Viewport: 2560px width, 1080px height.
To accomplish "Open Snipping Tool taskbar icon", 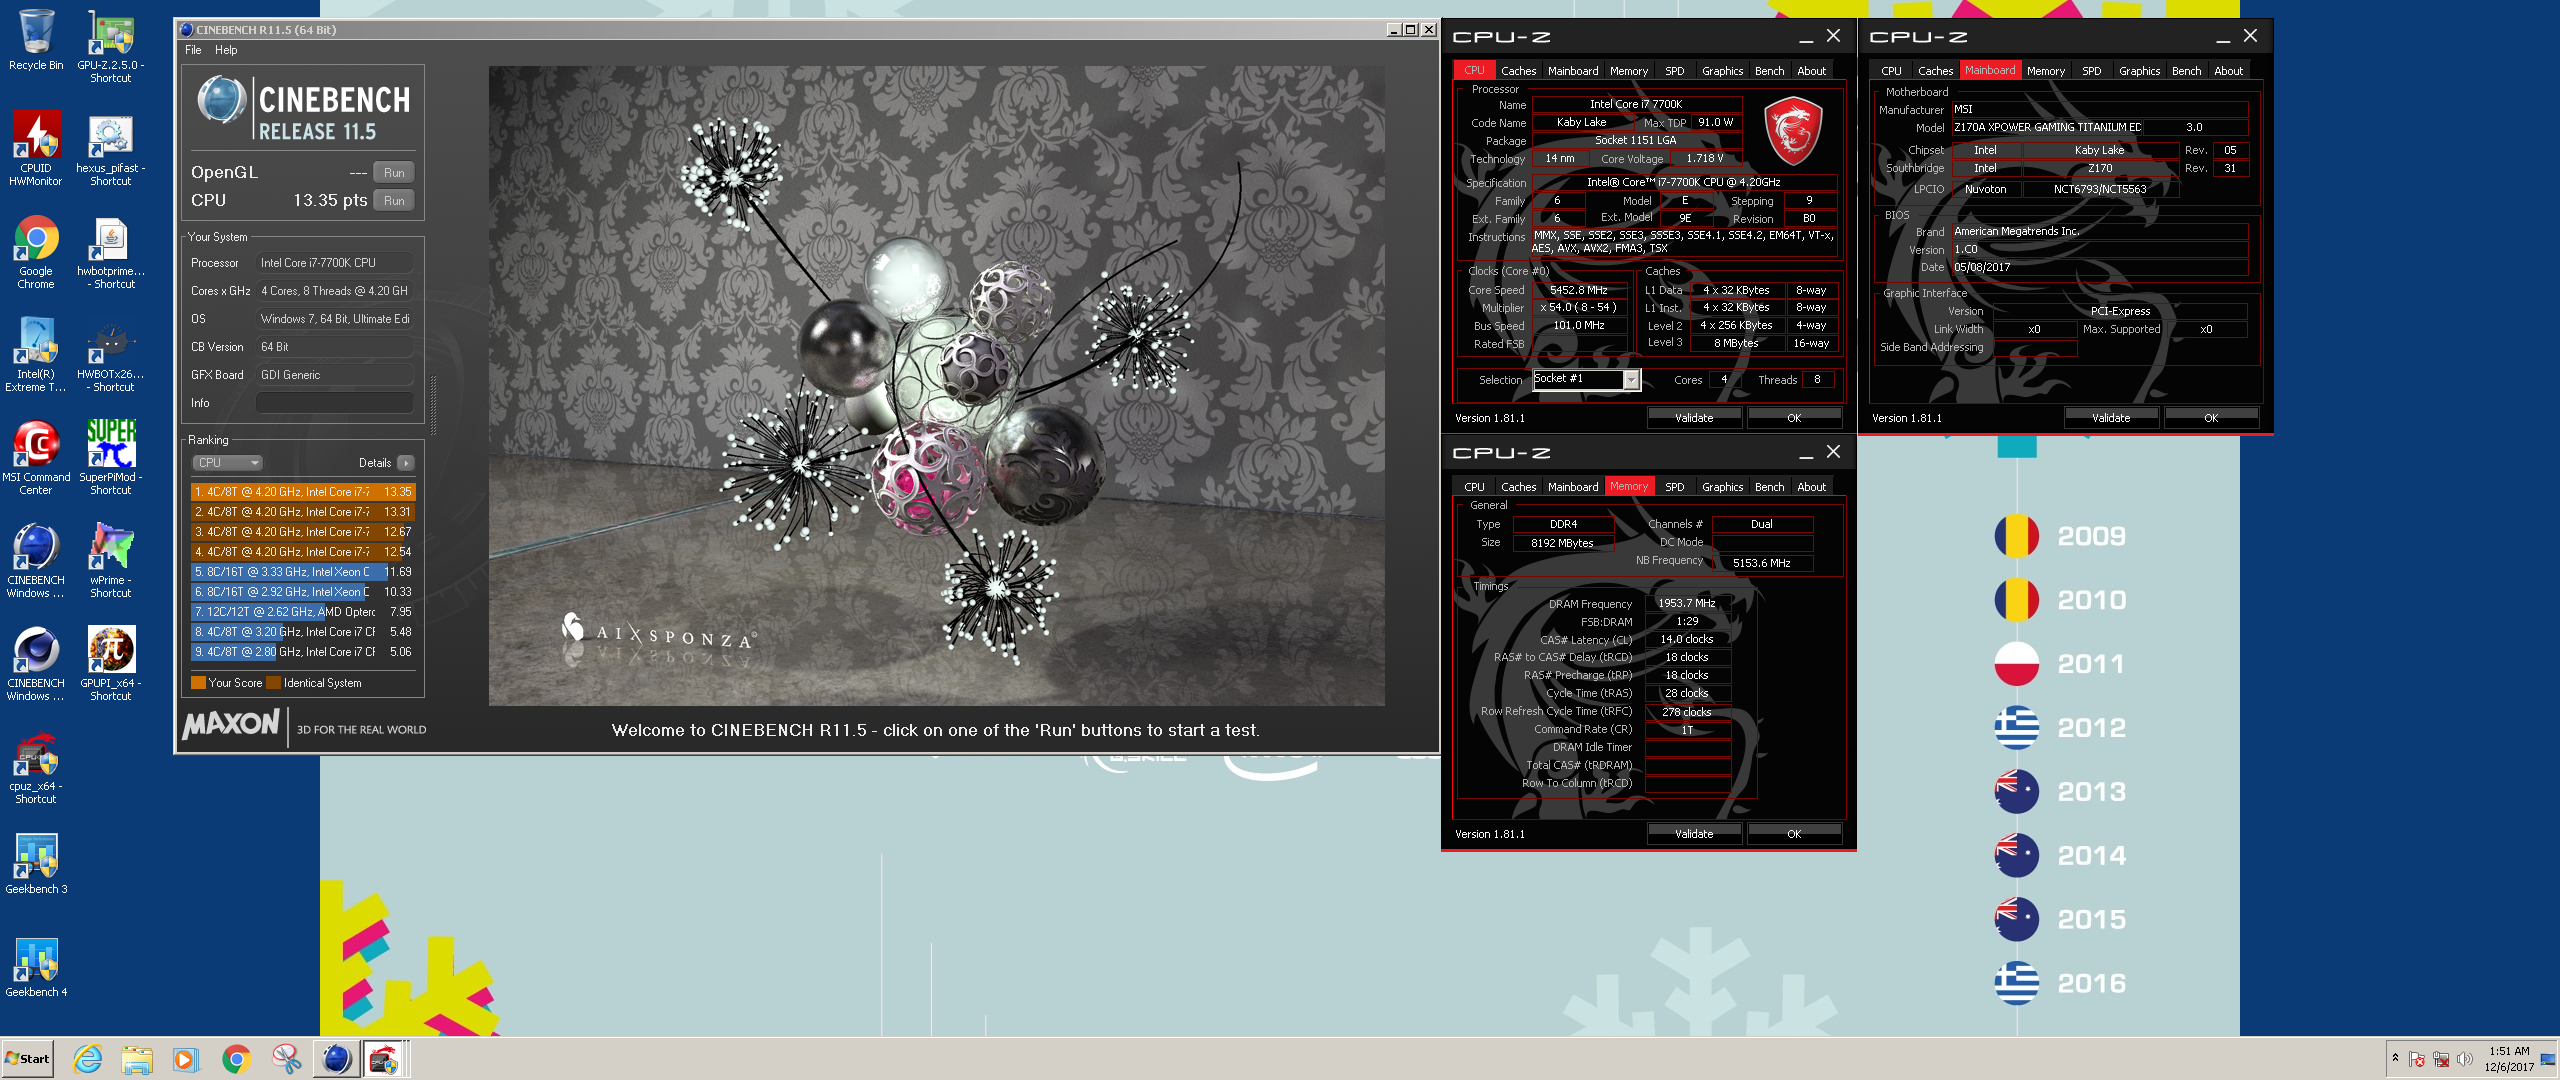I will [286, 1059].
